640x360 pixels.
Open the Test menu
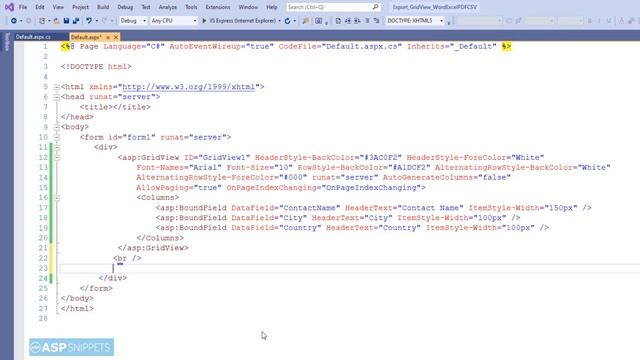(146, 7)
